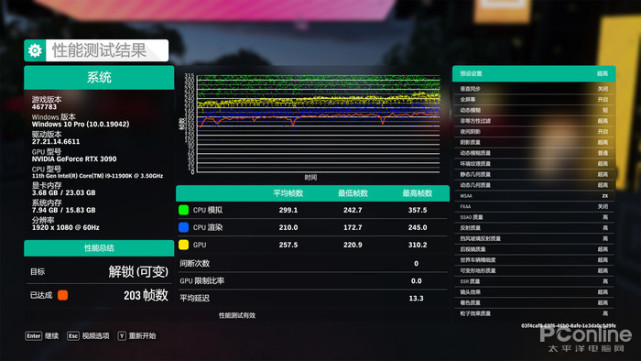Click the SSAO 质量 setting row
Image resolution: width=641 pixels, height=361 pixels.
[533, 217]
